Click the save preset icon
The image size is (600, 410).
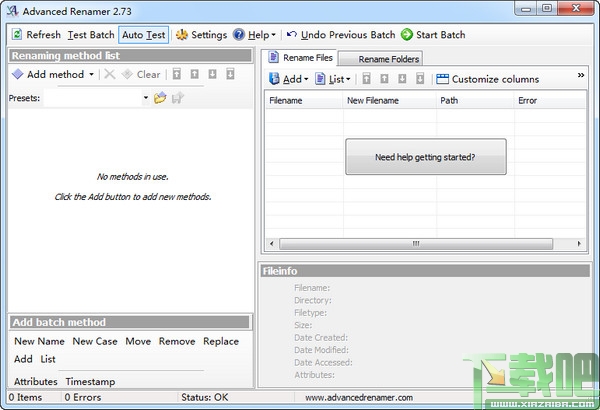(178, 98)
